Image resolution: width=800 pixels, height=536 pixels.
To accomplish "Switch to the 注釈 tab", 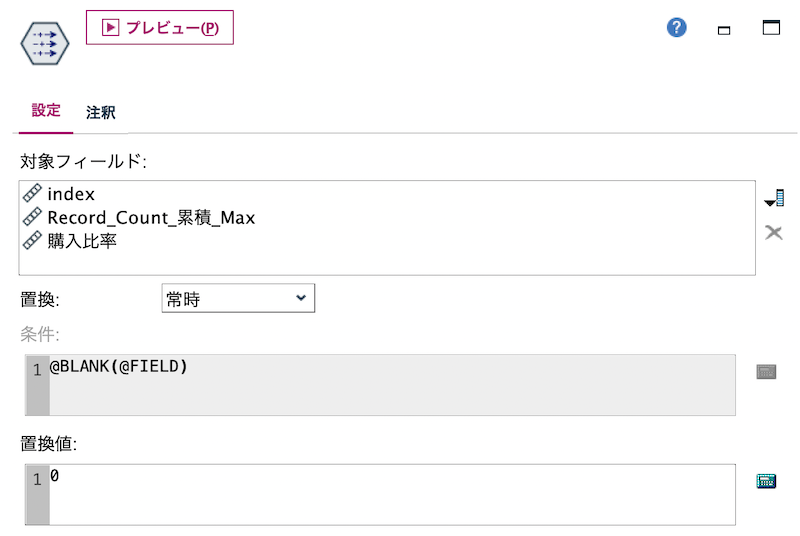I will point(101,112).
